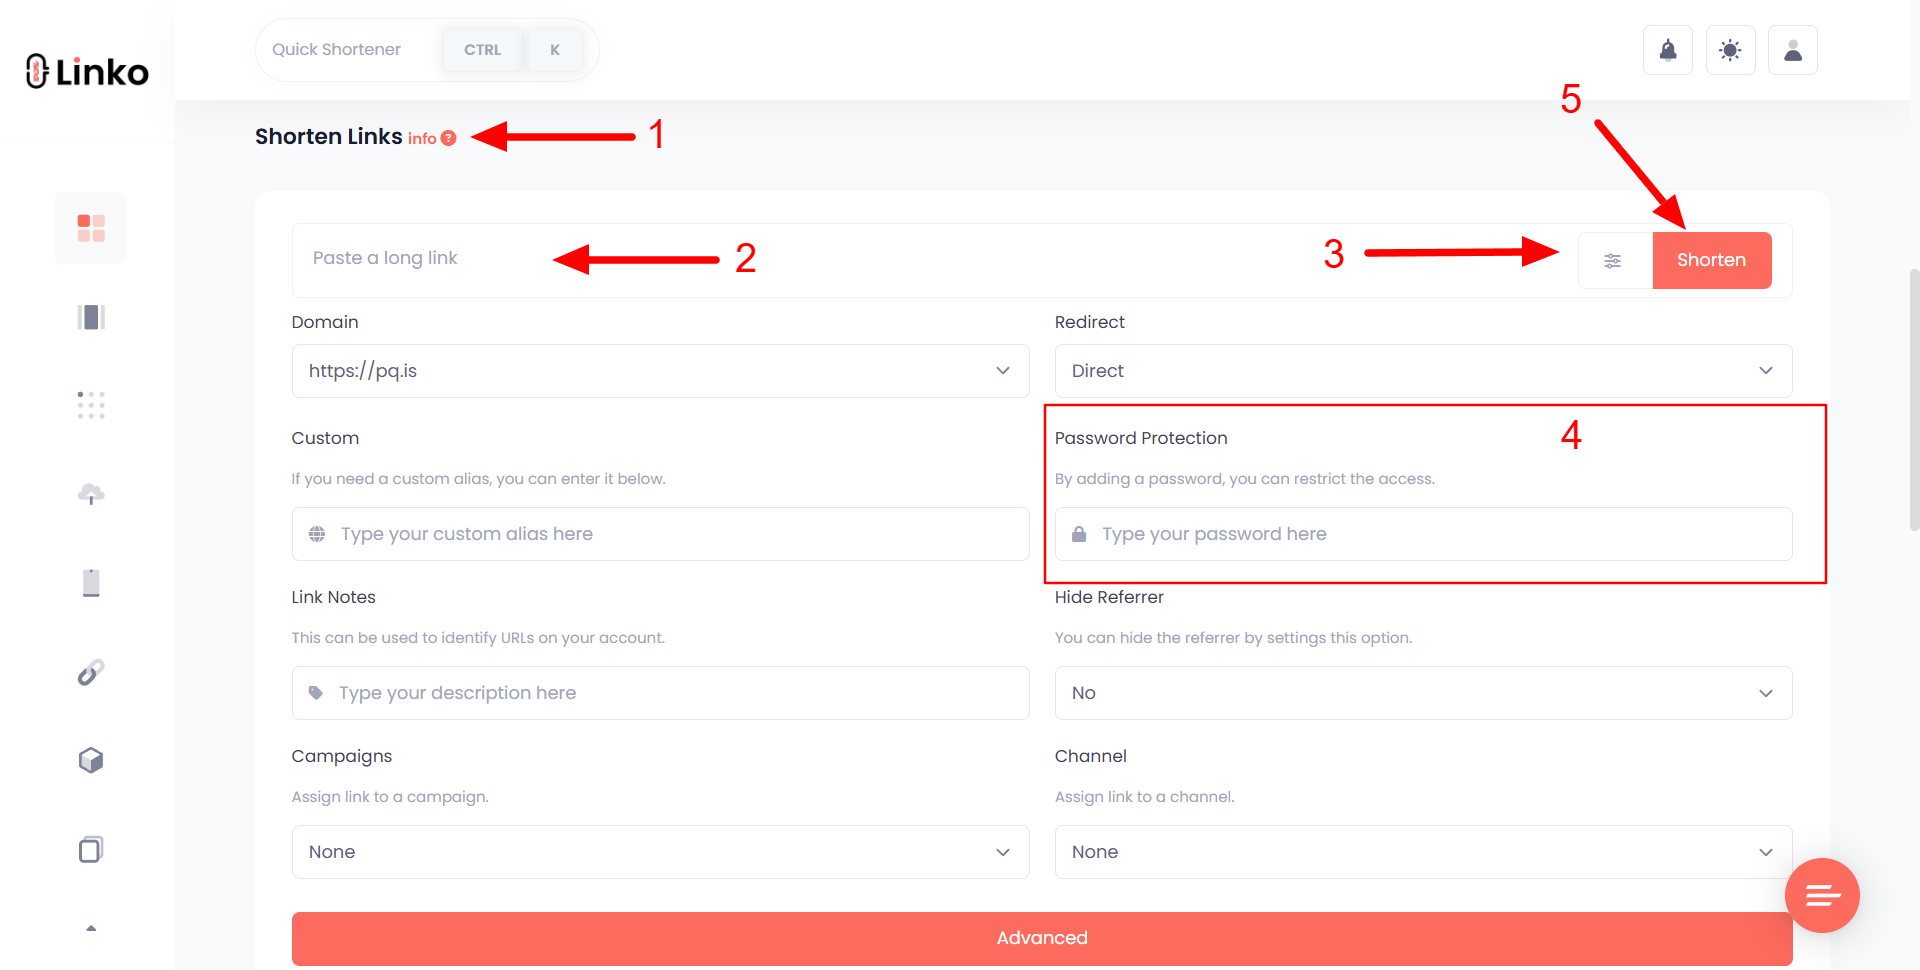Image resolution: width=1920 pixels, height=970 pixels.
Task: Open the dotted grid icon in sidebar
Action: pyautogui.click(x=91, y=405)
